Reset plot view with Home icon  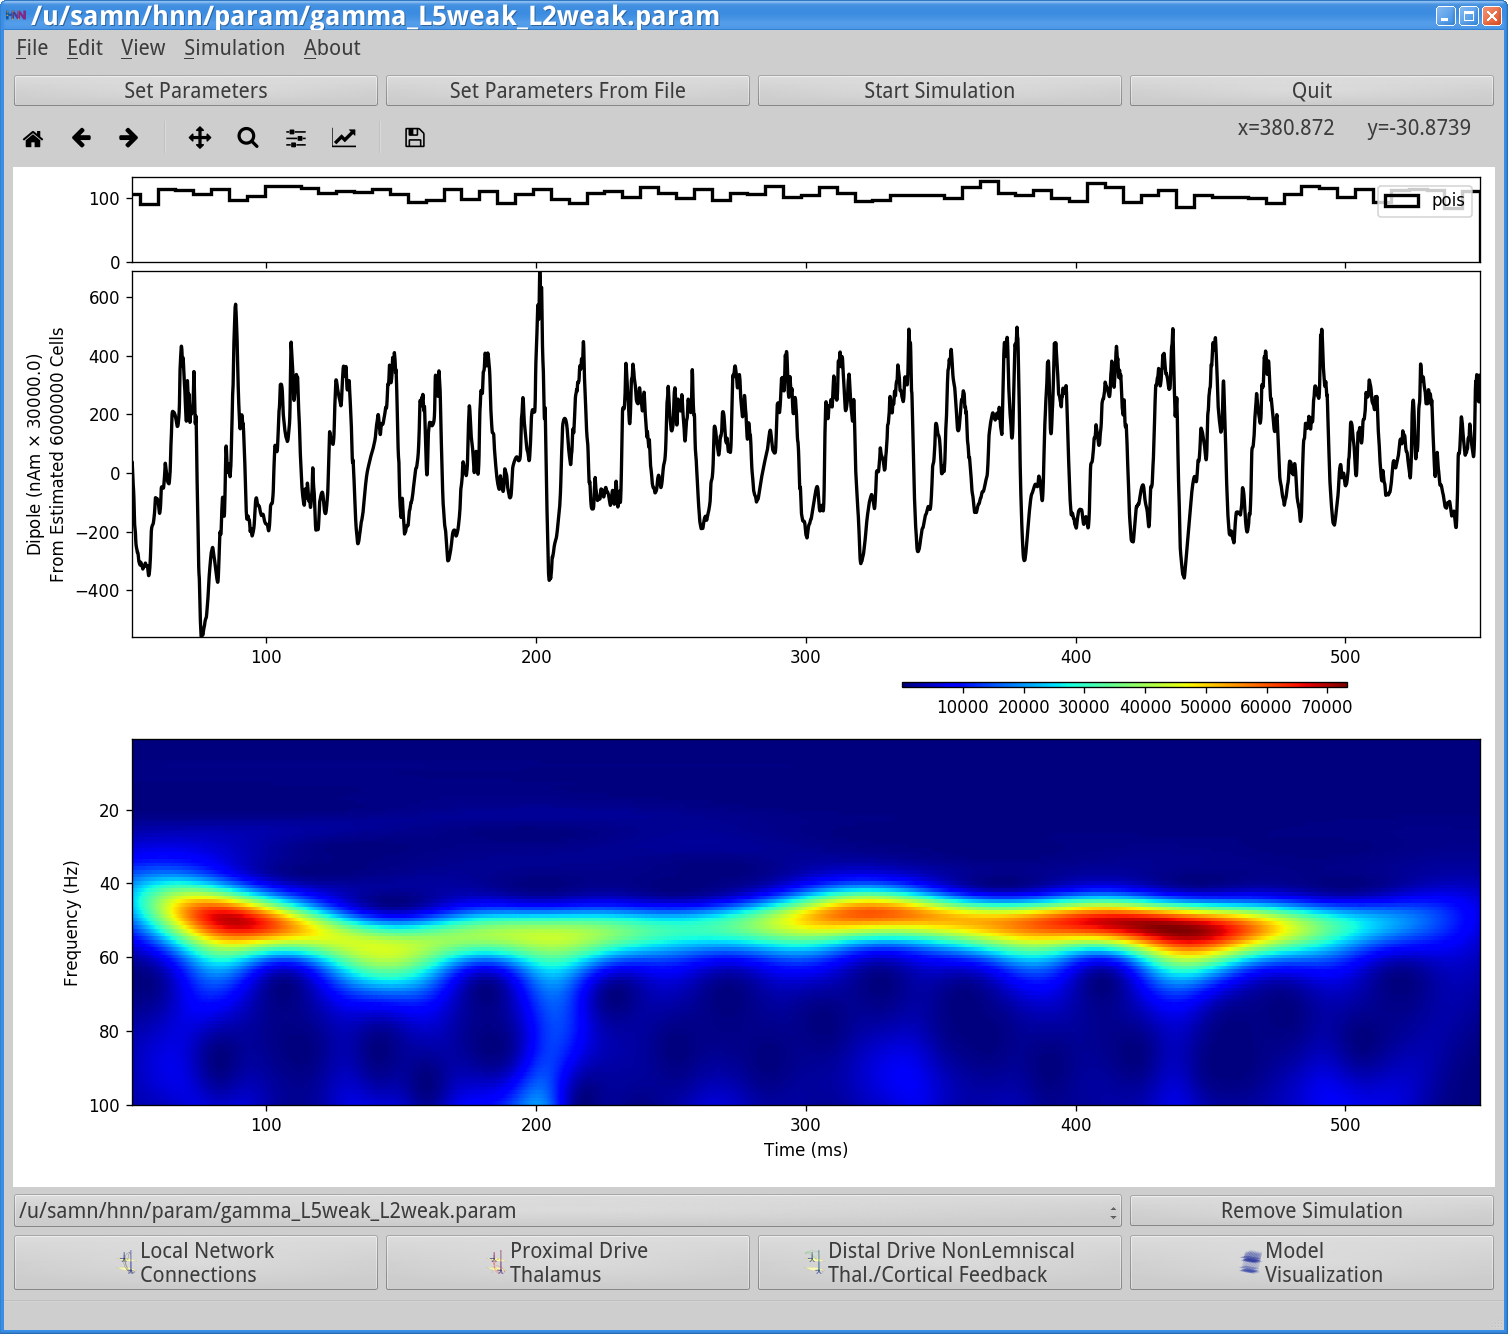pyautogui.click(x=33, y=138)
